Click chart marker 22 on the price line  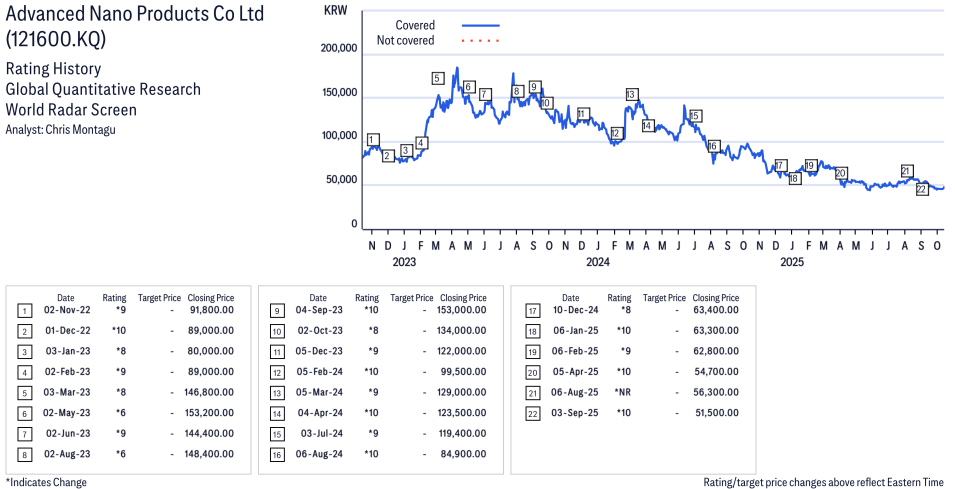pyautogui.click(x=922, y=189)
